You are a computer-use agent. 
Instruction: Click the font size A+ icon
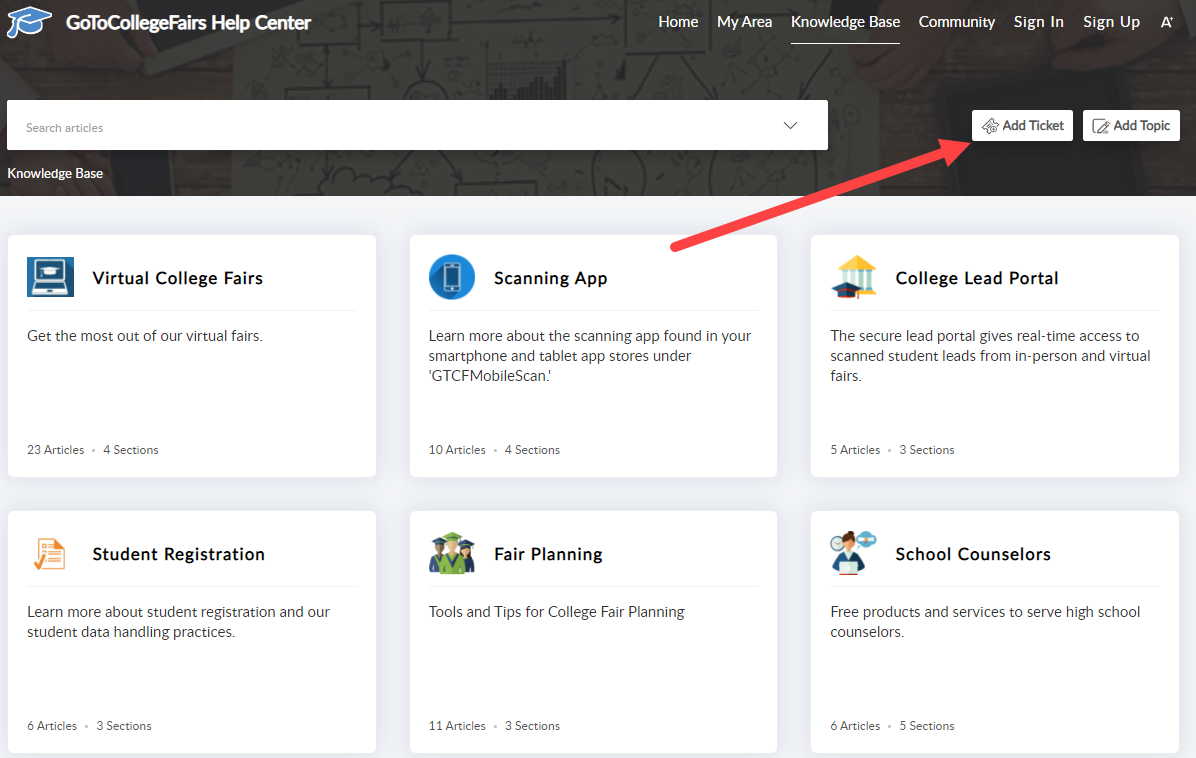pos(1167,22)
